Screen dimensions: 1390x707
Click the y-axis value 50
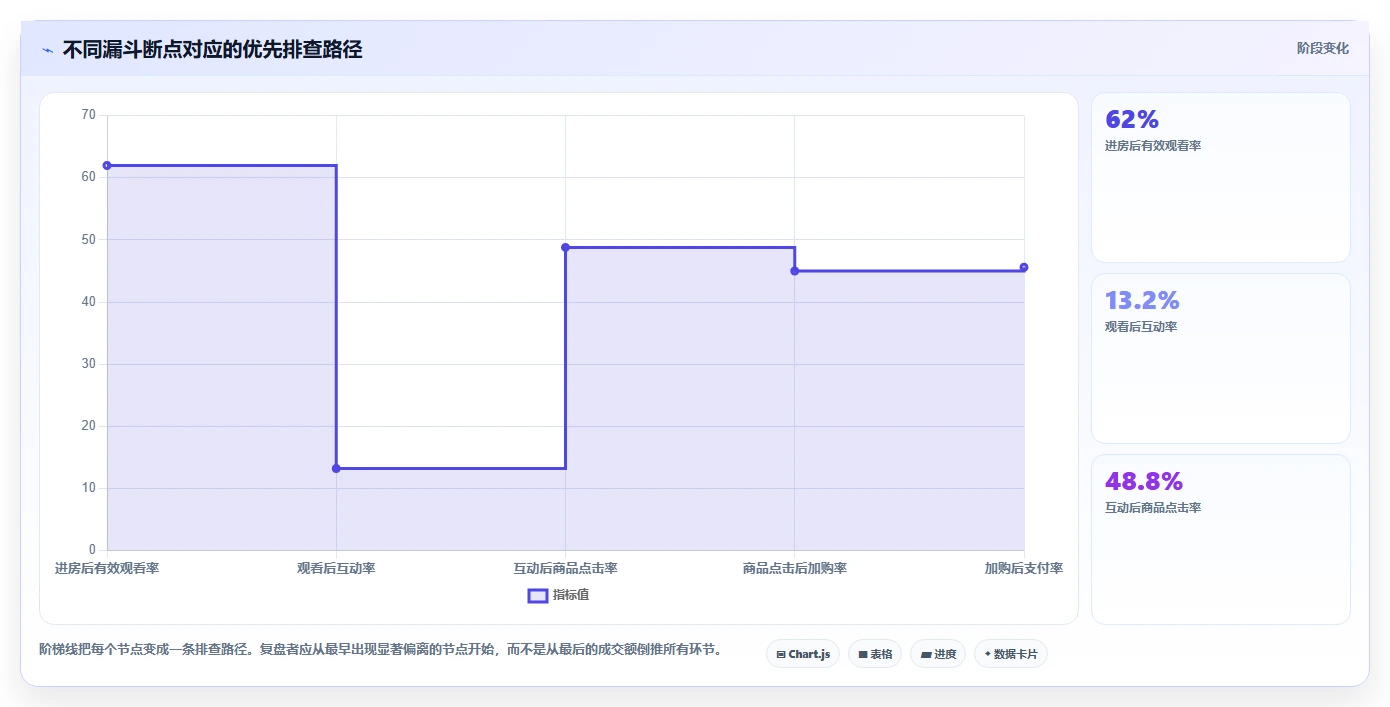tap(89, 239)
